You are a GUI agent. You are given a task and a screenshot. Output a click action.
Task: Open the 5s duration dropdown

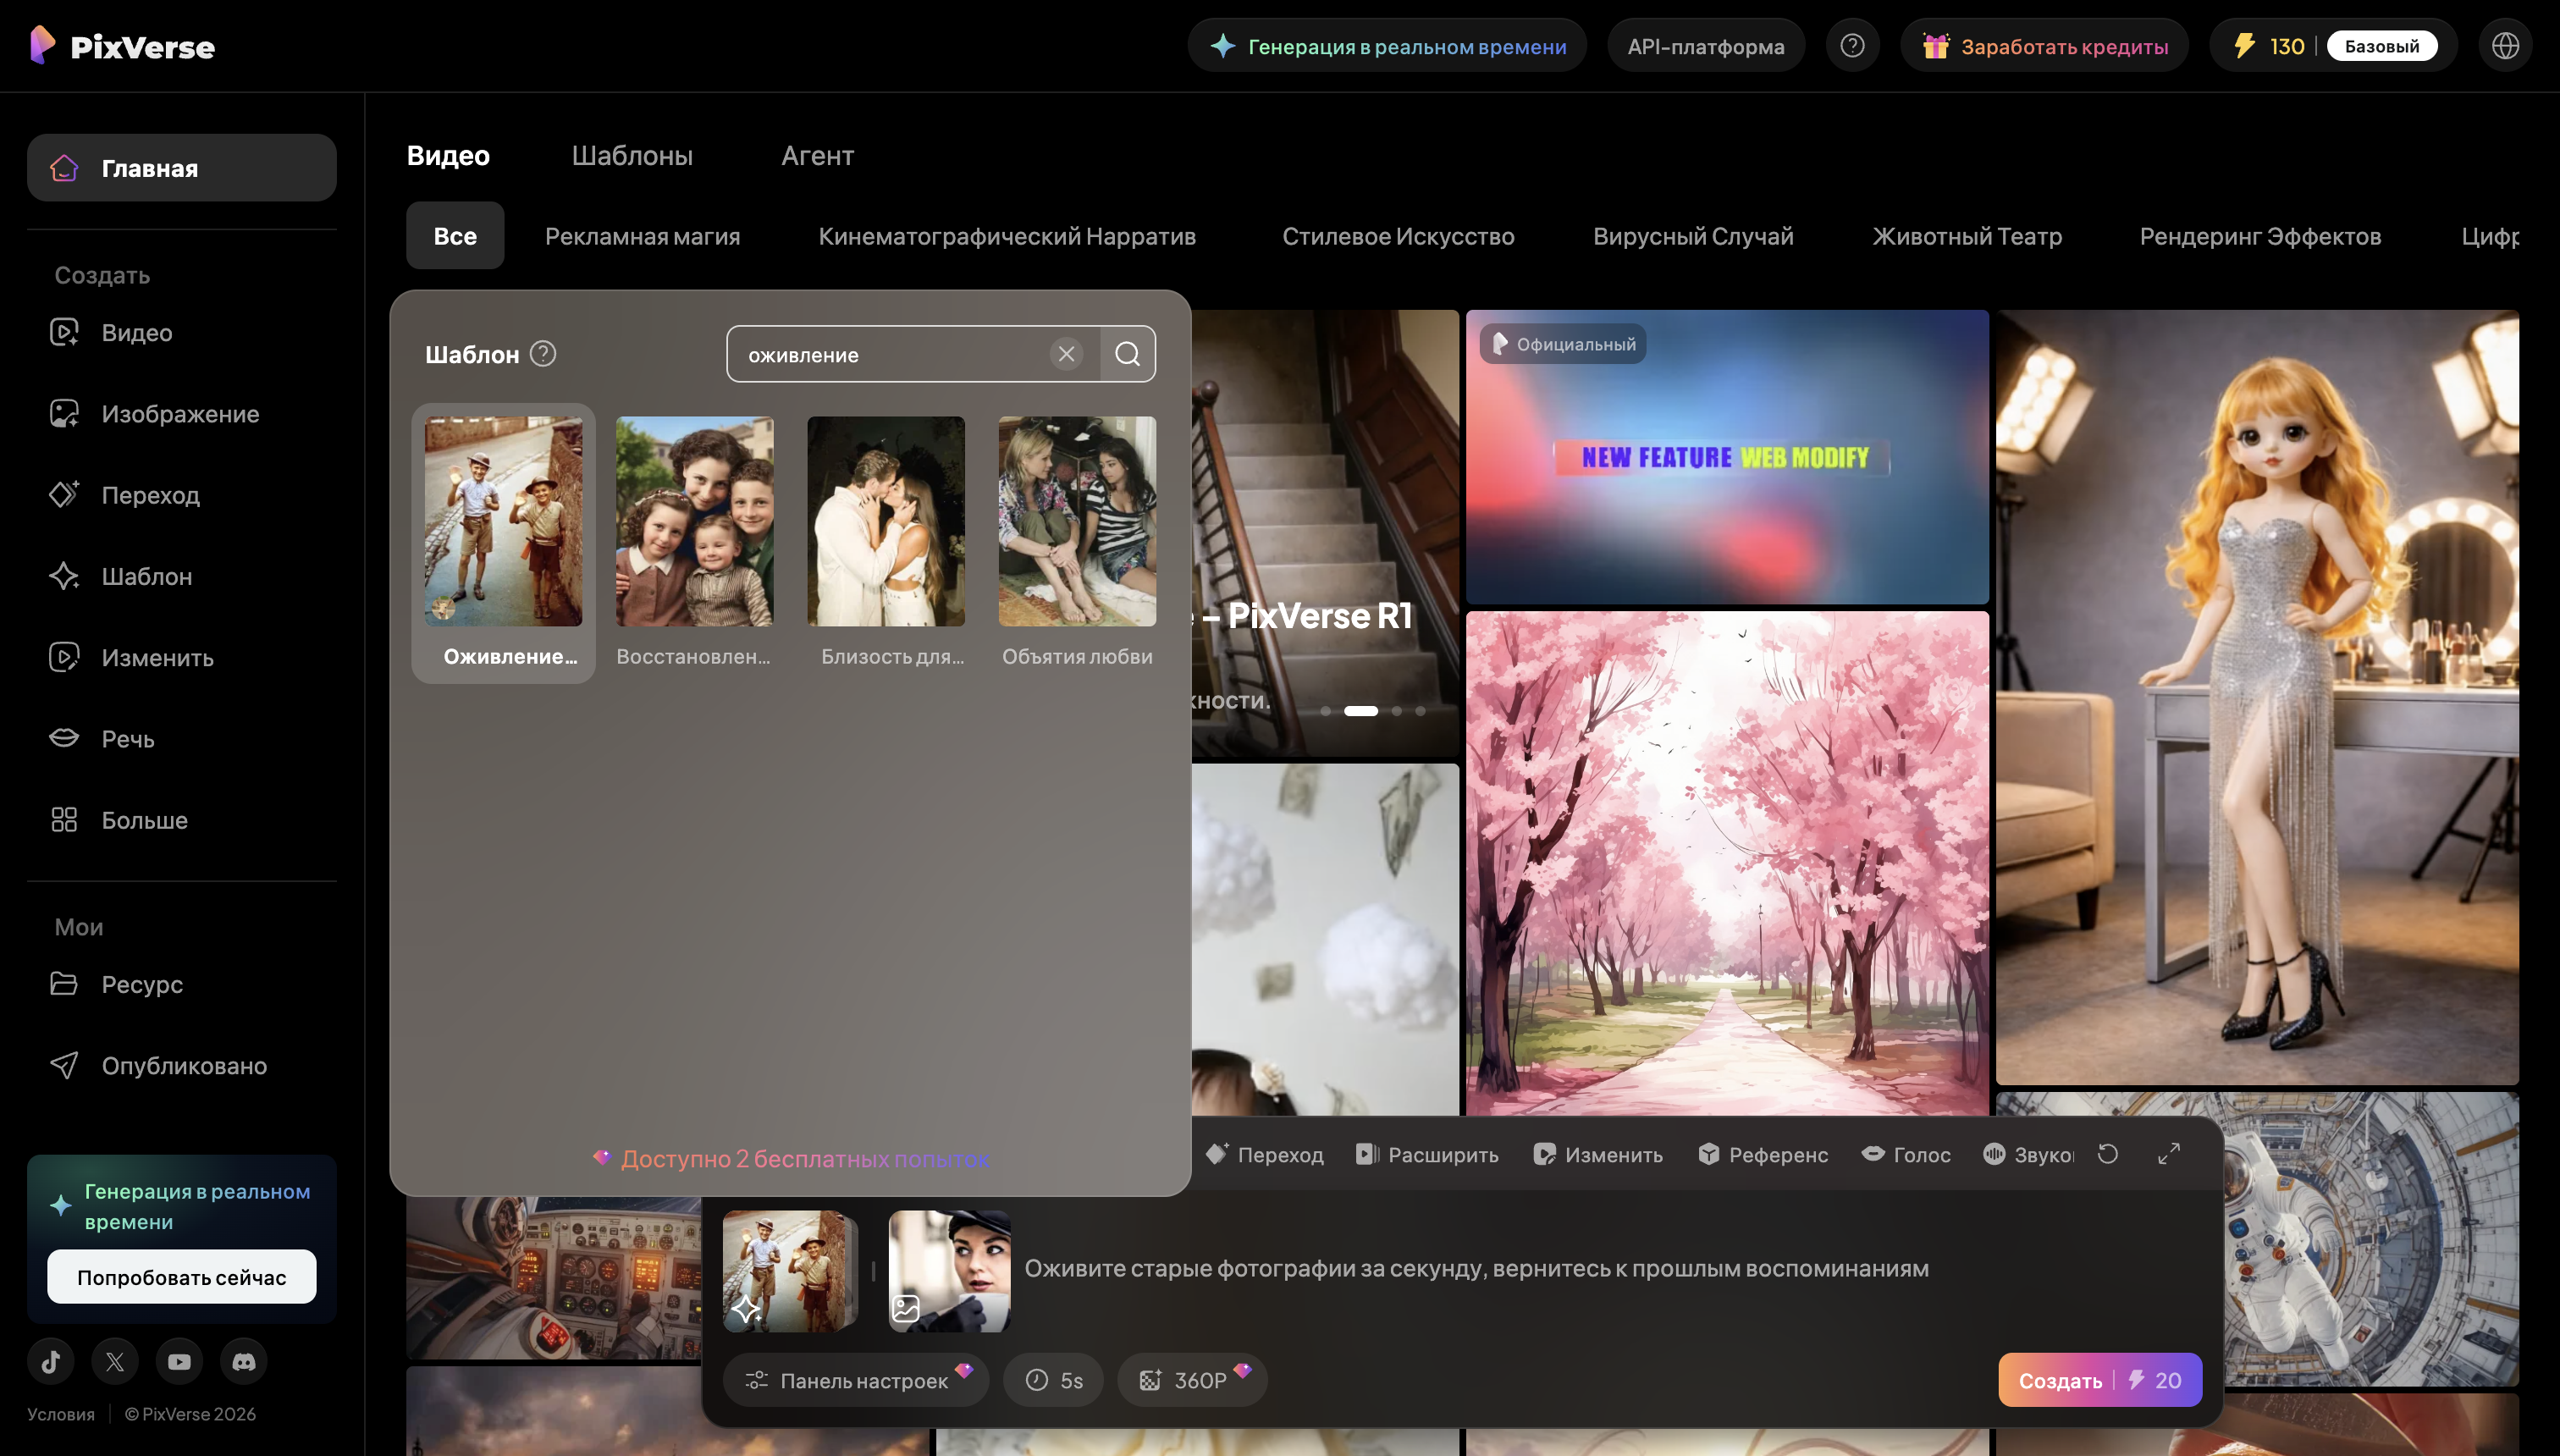(x=1054, y=1380)
